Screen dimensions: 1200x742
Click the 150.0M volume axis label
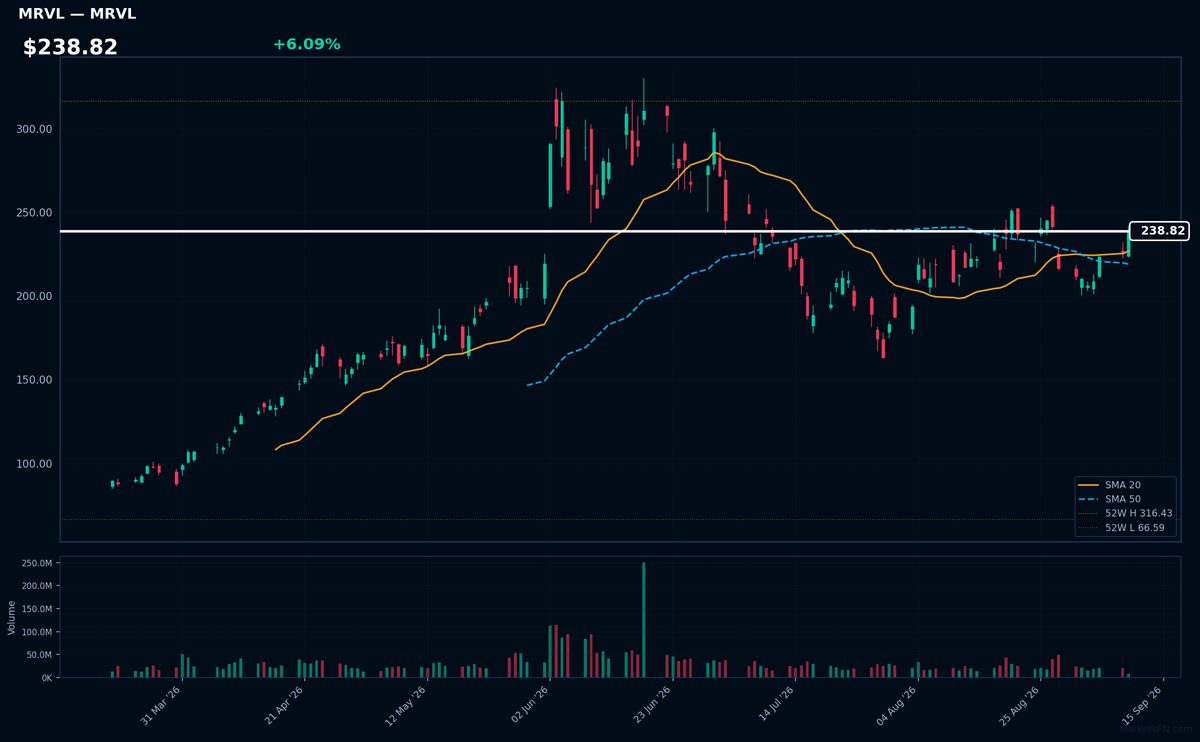(x=38, y=609)
